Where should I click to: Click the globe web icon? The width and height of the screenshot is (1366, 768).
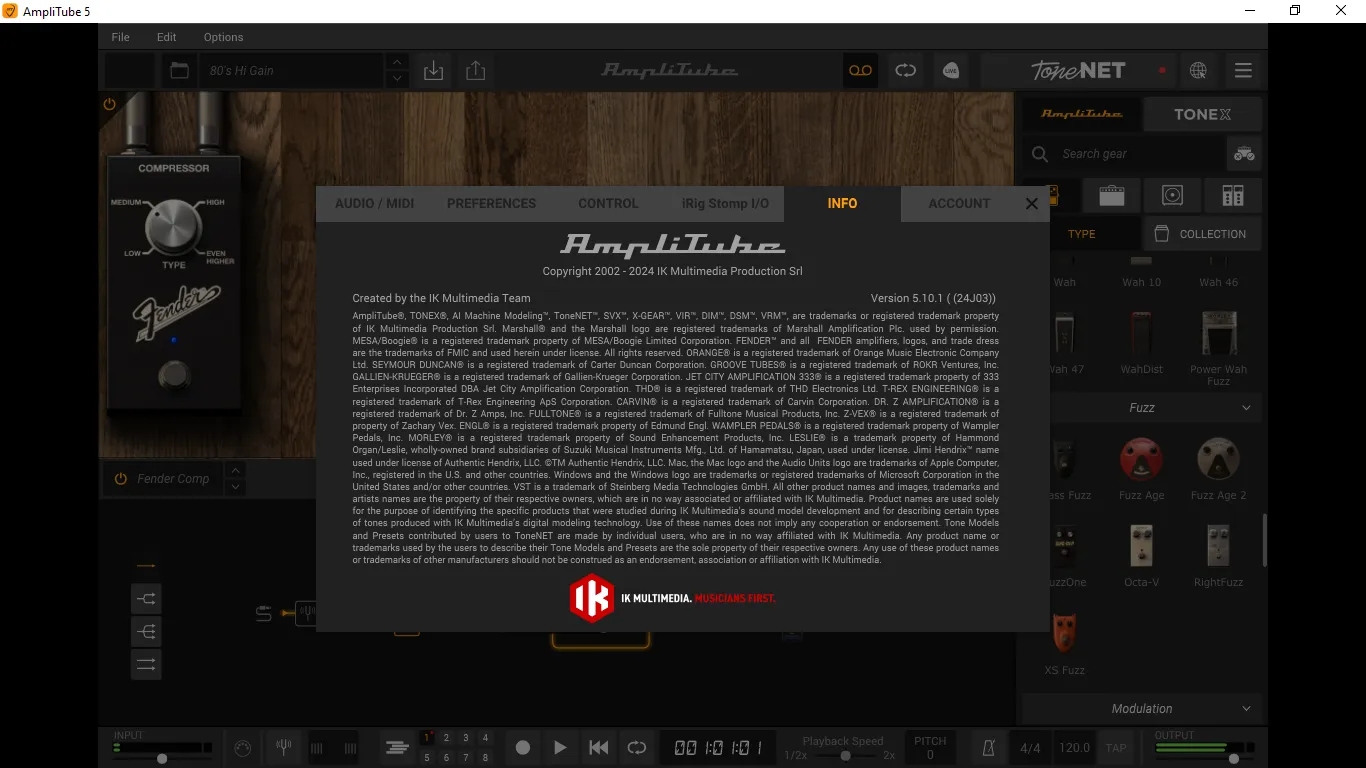coord(1198,70)
